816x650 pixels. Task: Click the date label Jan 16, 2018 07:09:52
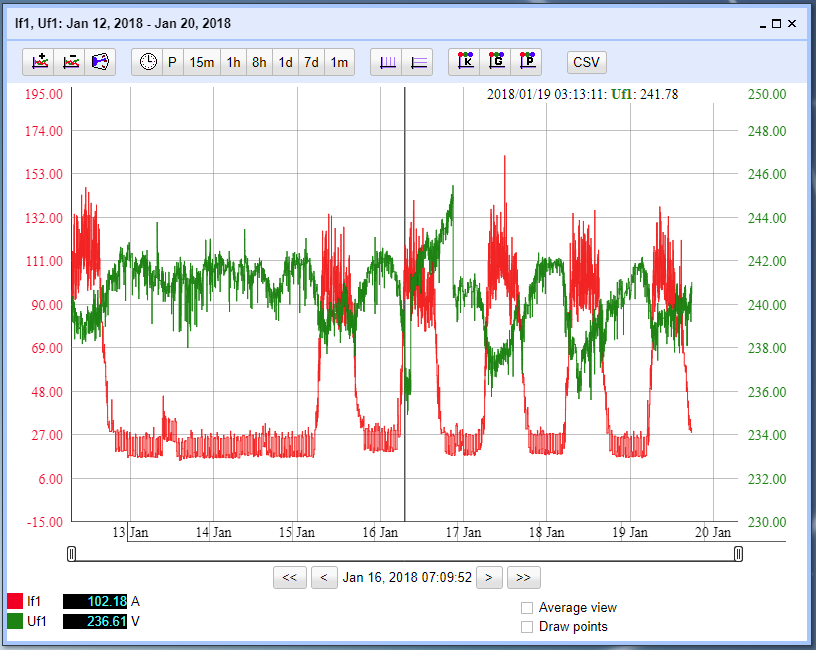407,578
